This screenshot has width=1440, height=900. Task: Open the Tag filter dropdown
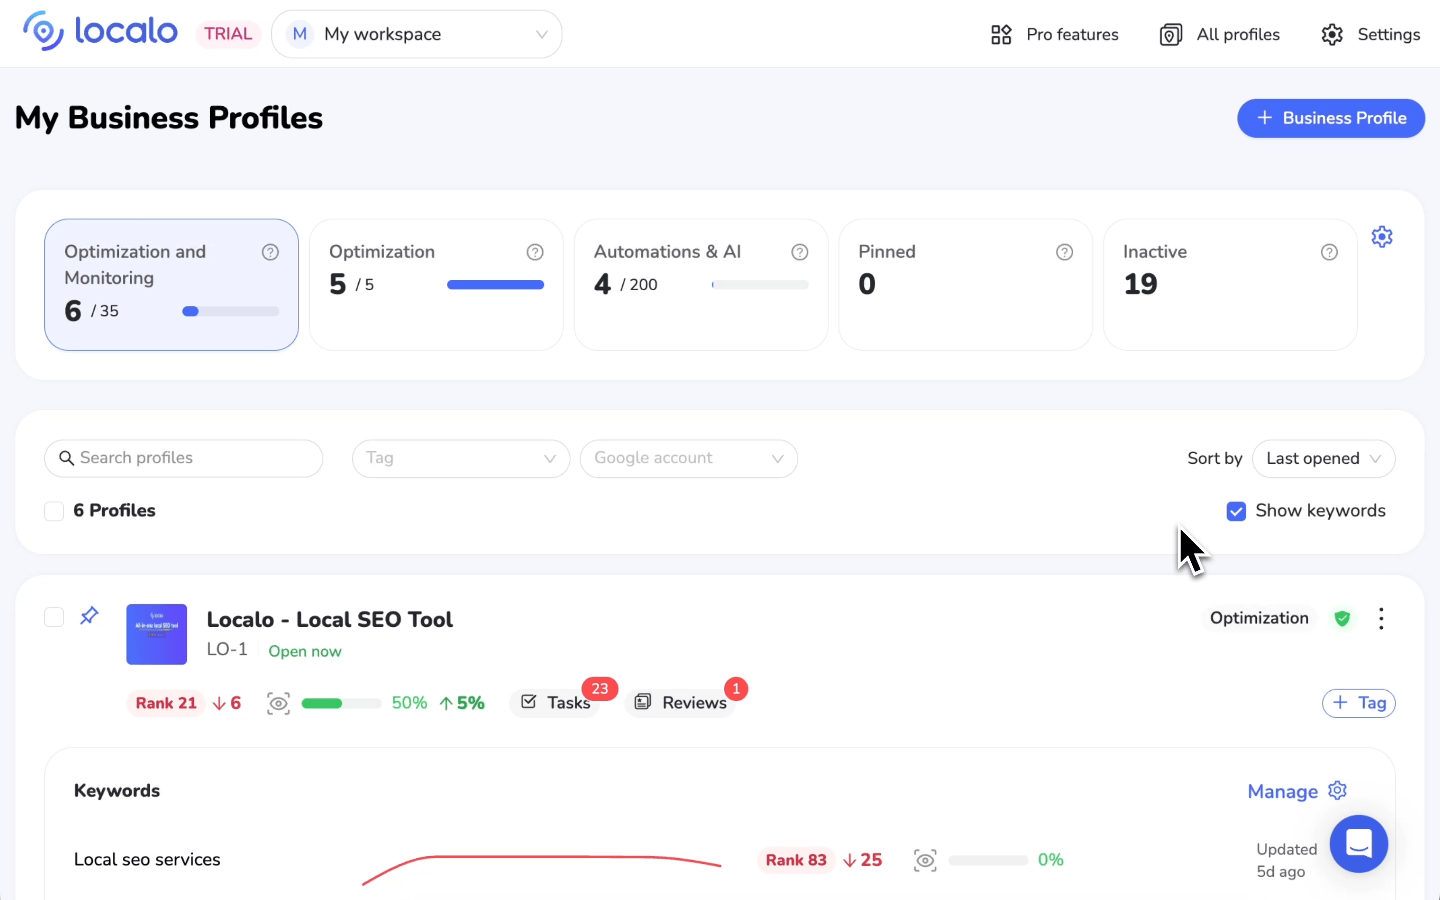click(x=460, y=459)
